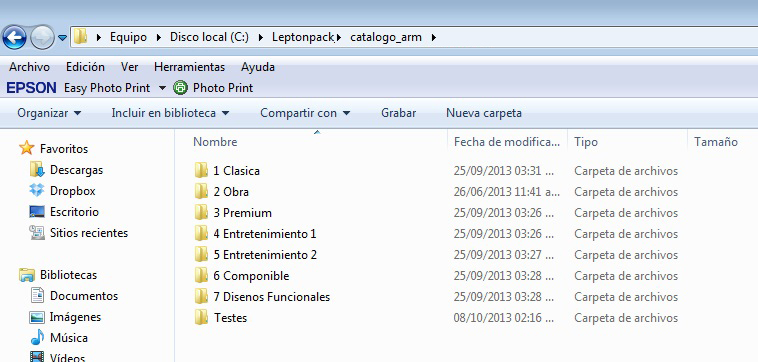The image size is (758, 362).
Task: Open the recent locations dropdown arrow
Action: [62, 38]
